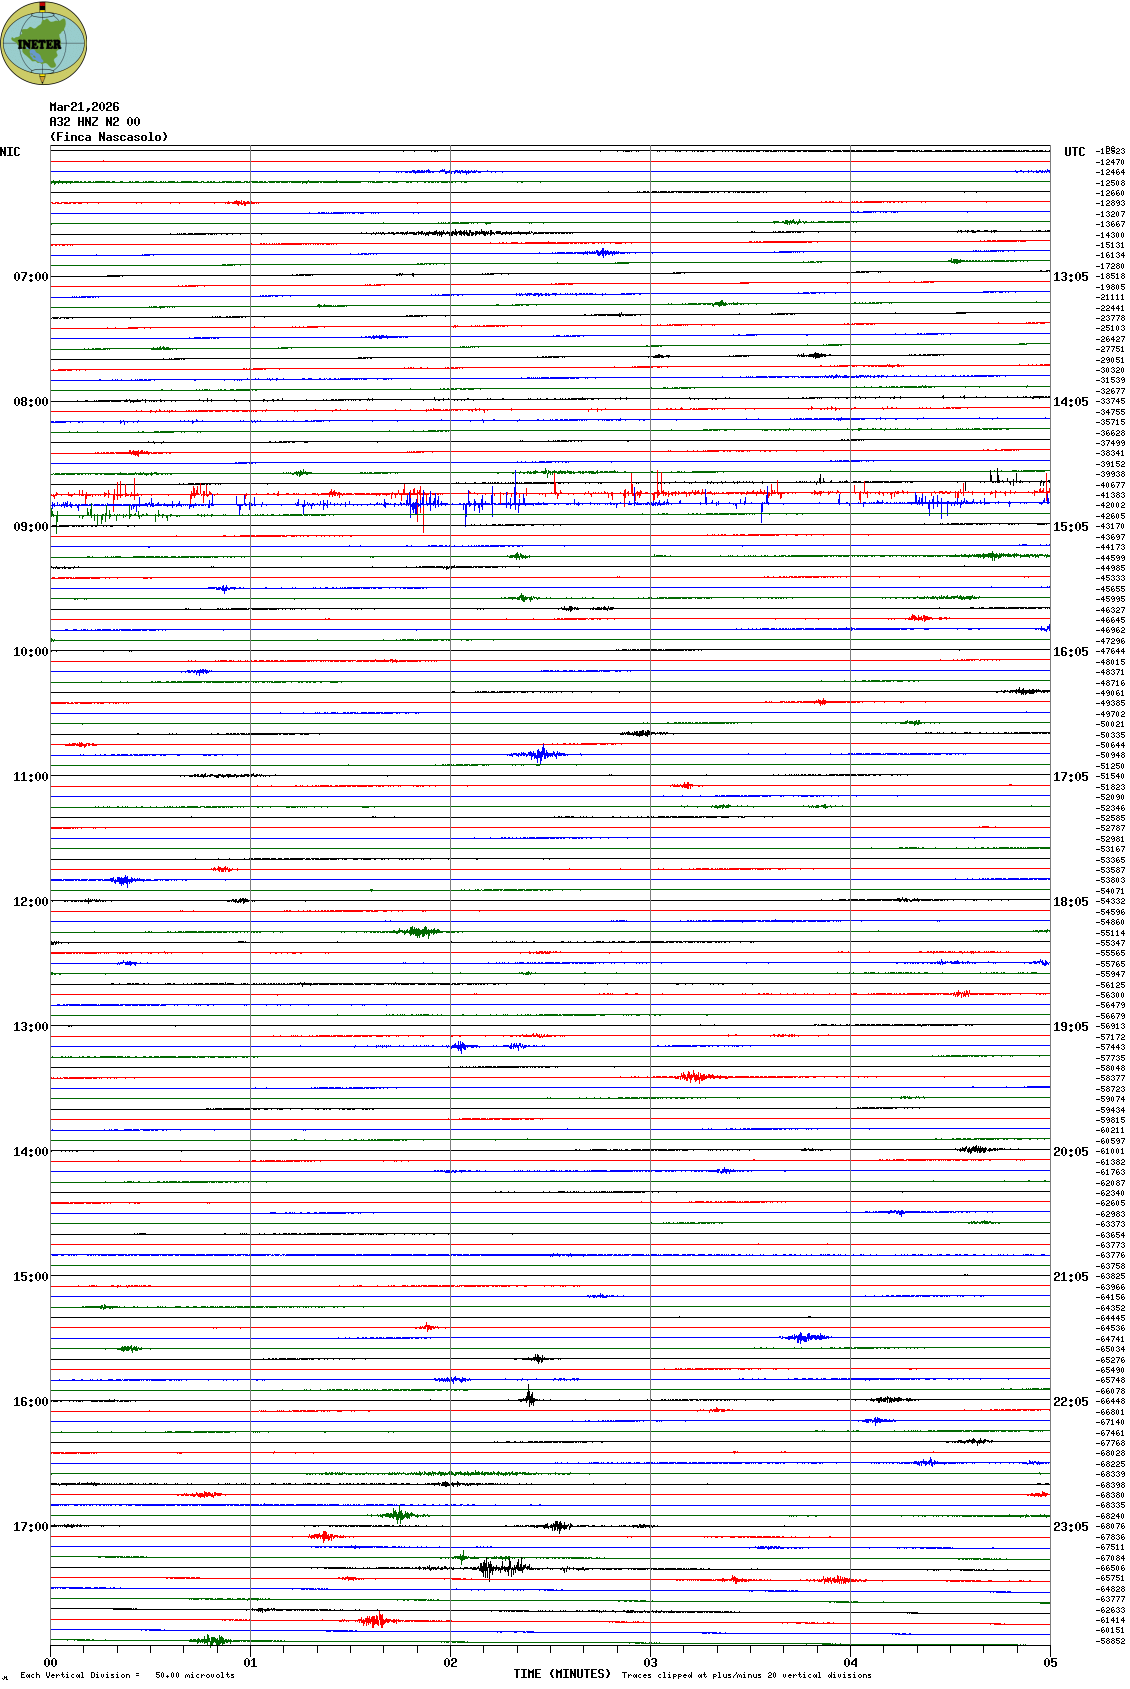Click the TIME (MINUTES) axis title
Viewport: 1130px width, 1689px height.
tap(562, 1674)
